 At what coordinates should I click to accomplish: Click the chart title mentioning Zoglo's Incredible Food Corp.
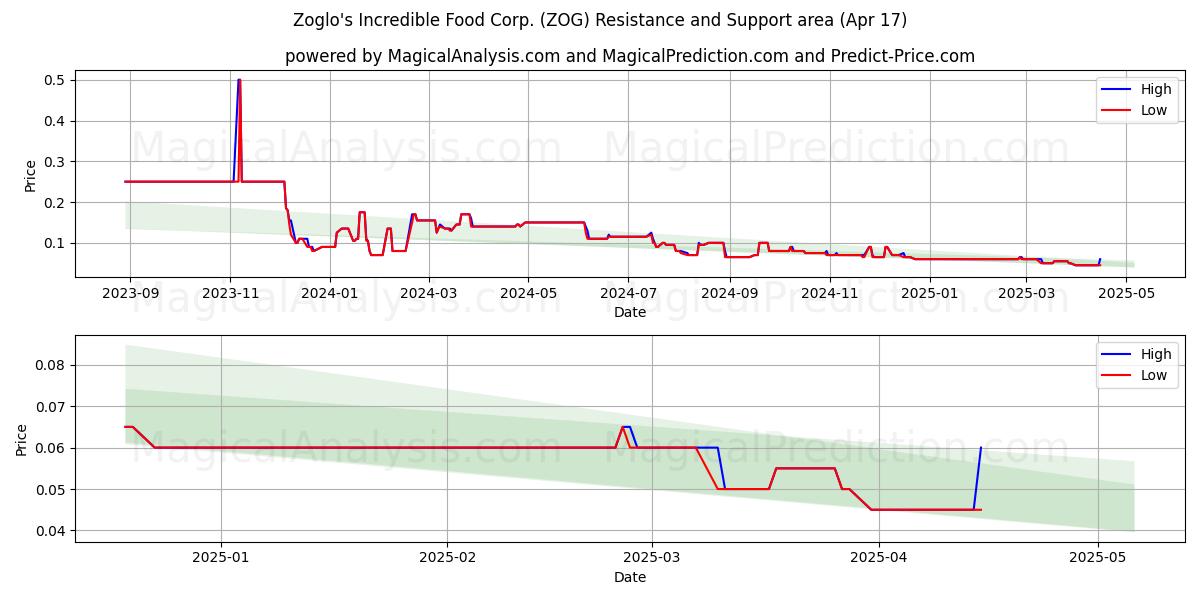click(x=600, y=20)
